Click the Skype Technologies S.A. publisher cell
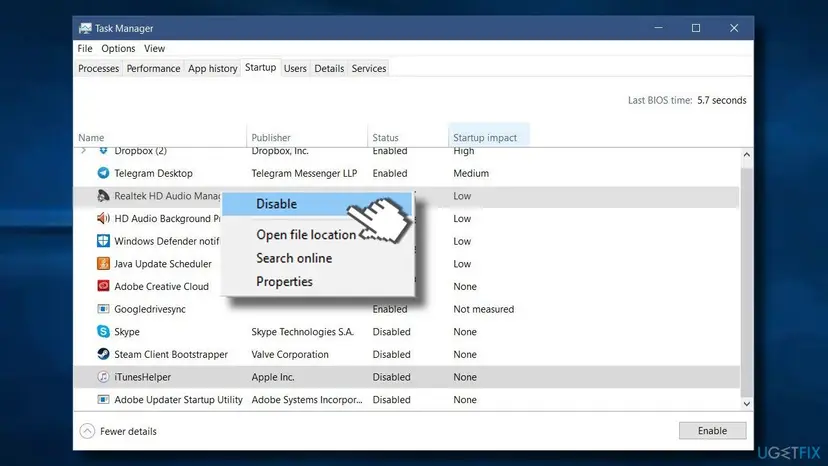Screen dimensions: 828x466 click(303, 332)
